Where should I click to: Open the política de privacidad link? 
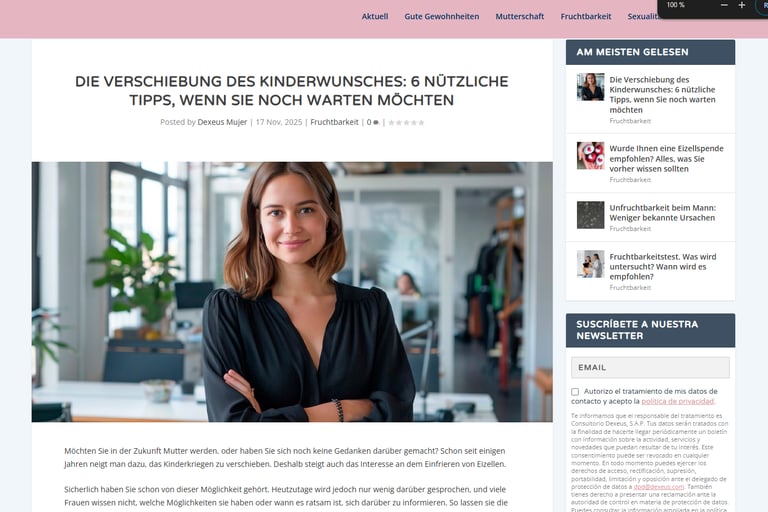click(677, 401)
